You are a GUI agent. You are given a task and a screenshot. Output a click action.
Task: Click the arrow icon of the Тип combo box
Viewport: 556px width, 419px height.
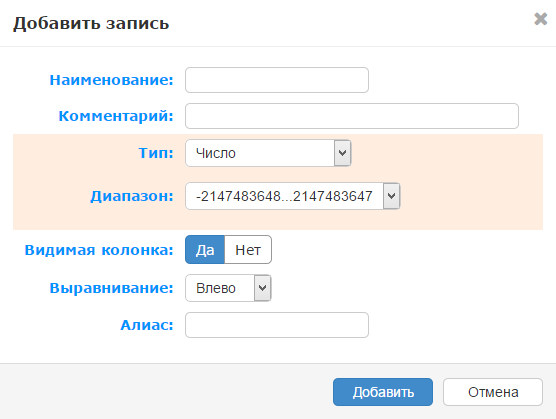[342, 153]
